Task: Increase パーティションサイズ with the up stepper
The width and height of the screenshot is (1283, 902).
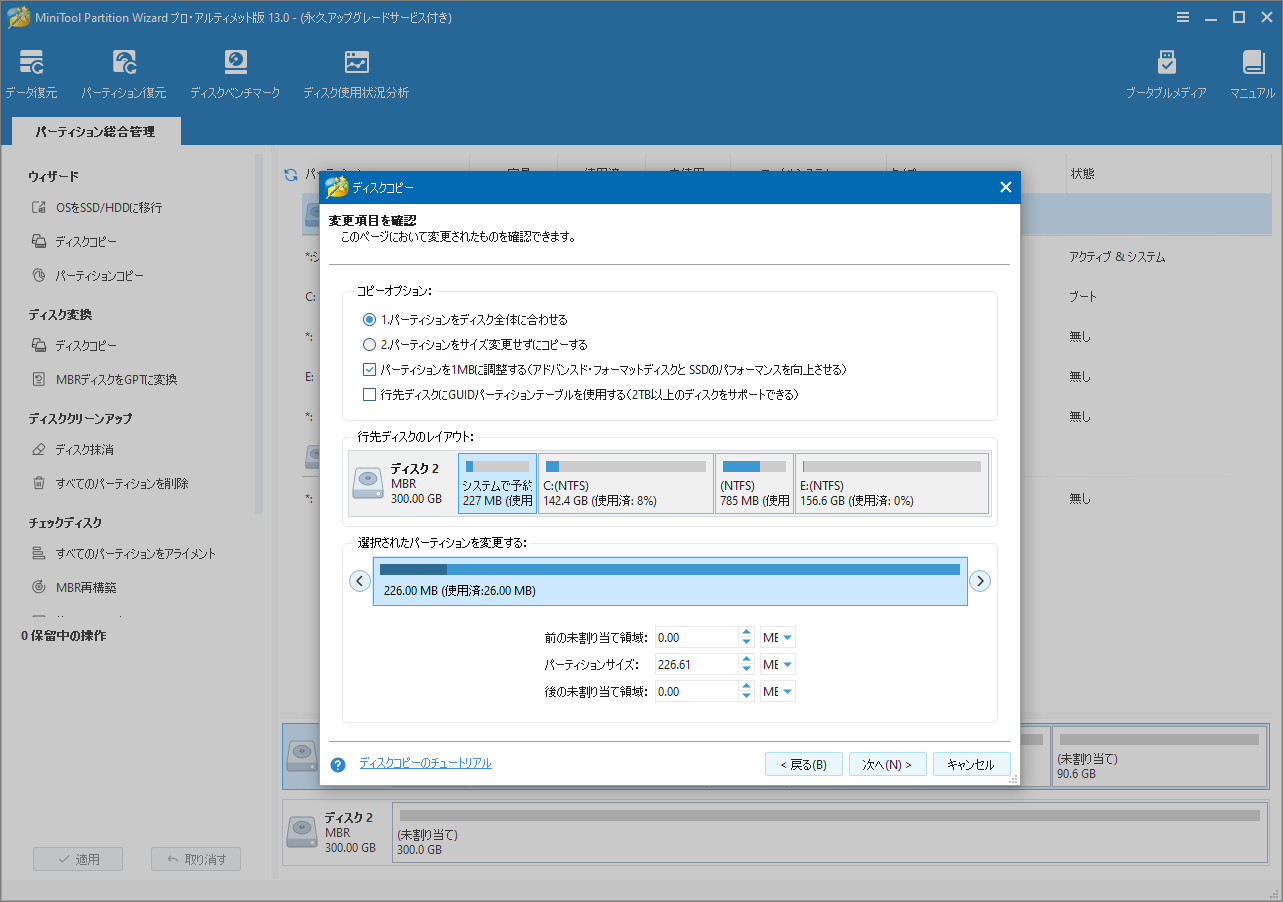Action: pyautogui.click(x=745, y=659)
